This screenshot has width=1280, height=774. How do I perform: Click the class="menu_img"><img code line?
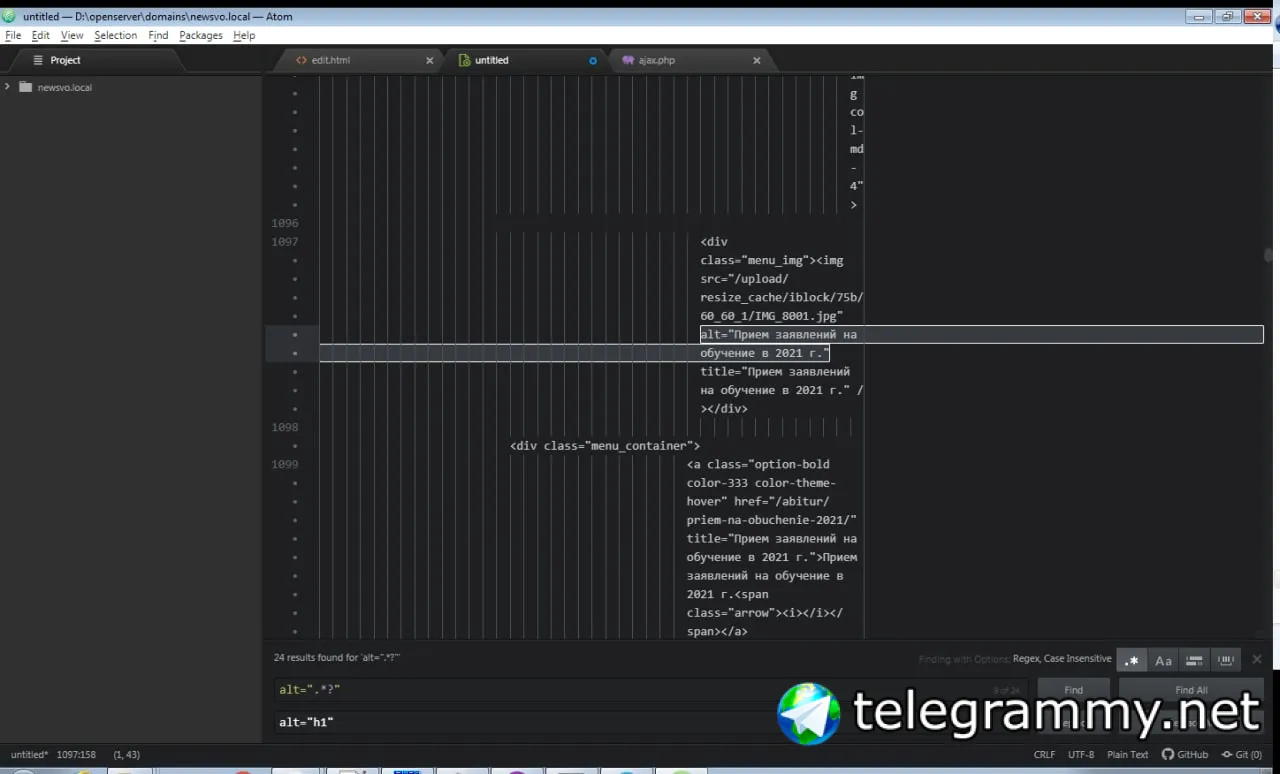[771, 260]
